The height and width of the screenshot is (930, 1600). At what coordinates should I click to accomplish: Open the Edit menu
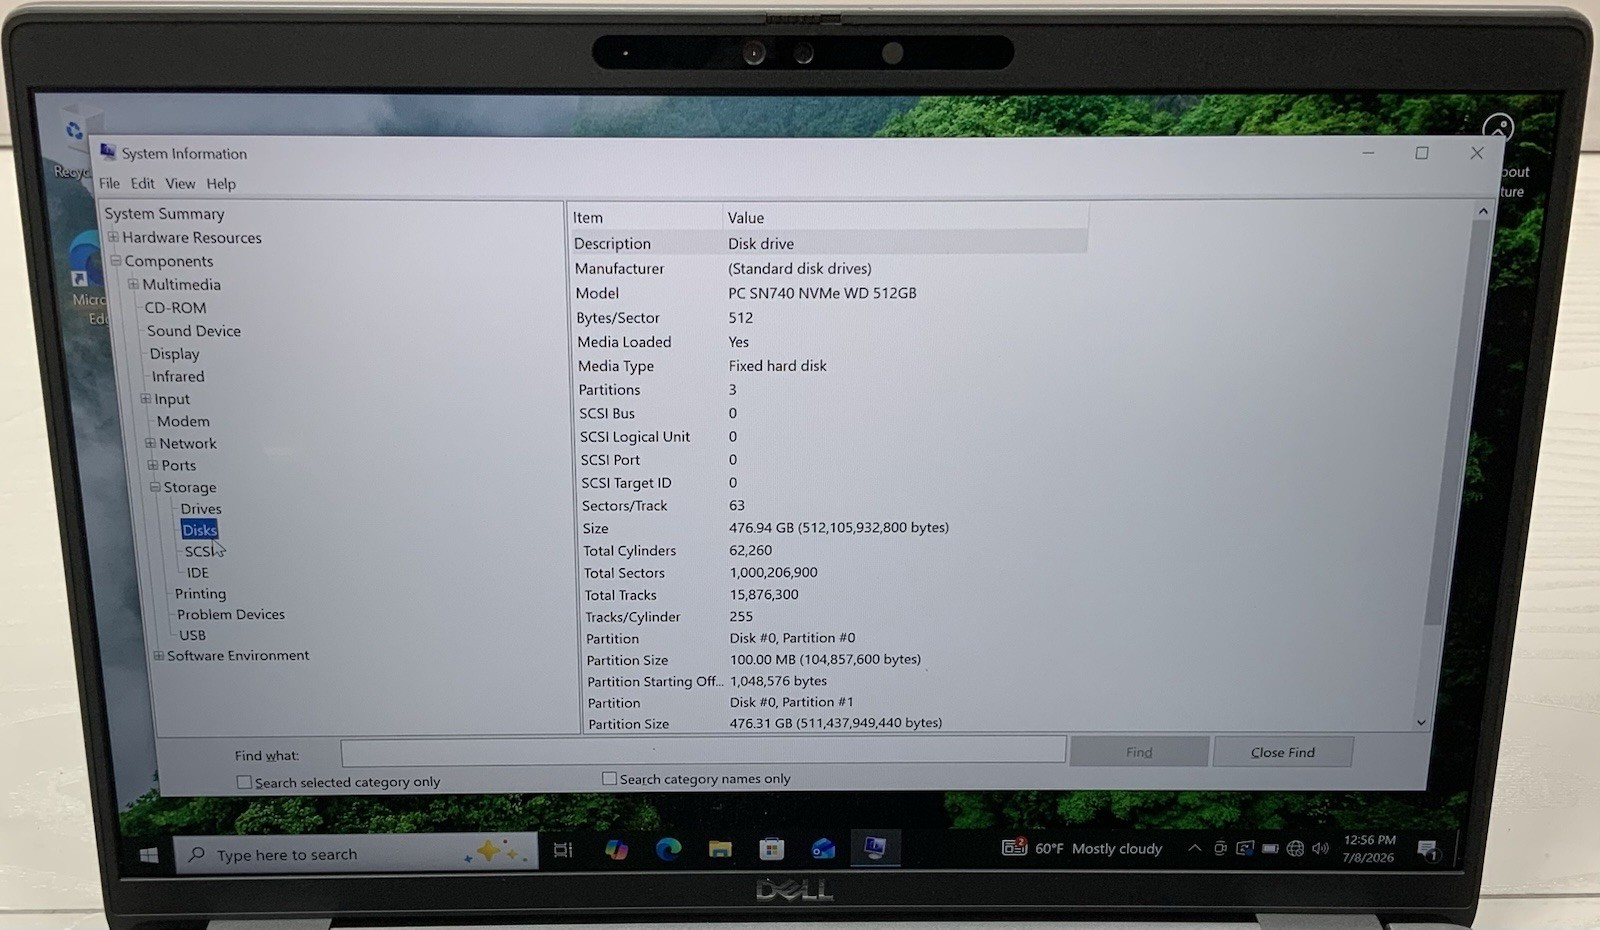pyautogui.click(x=142, y=183)
